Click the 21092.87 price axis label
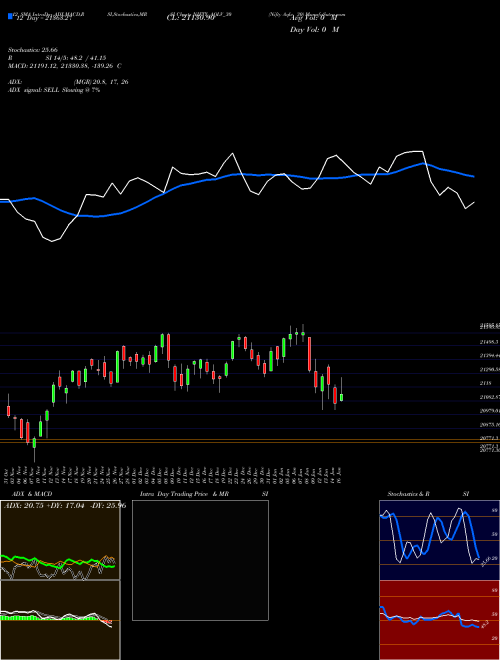The width and height of the screenshot is (500, 660). pyautogui.click(x=489, y=397)
